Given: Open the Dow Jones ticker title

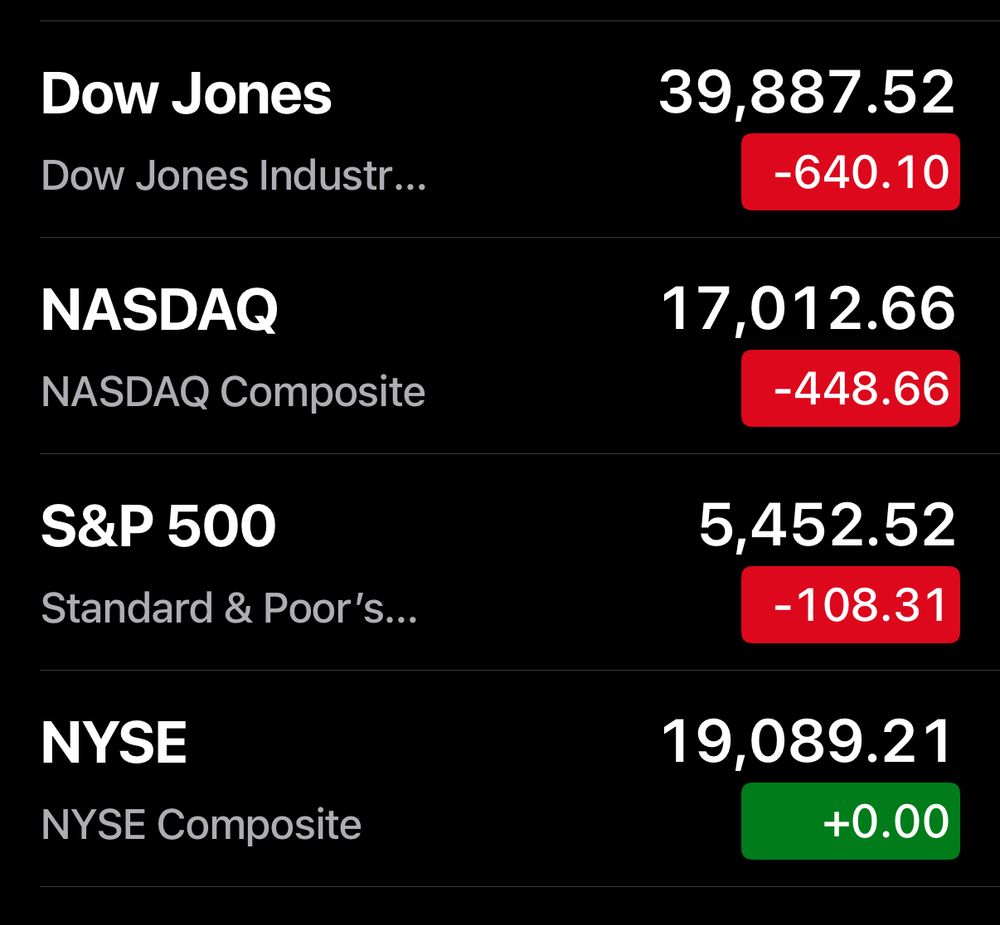Looking at the screenshot, I should (x=186, y=94).
